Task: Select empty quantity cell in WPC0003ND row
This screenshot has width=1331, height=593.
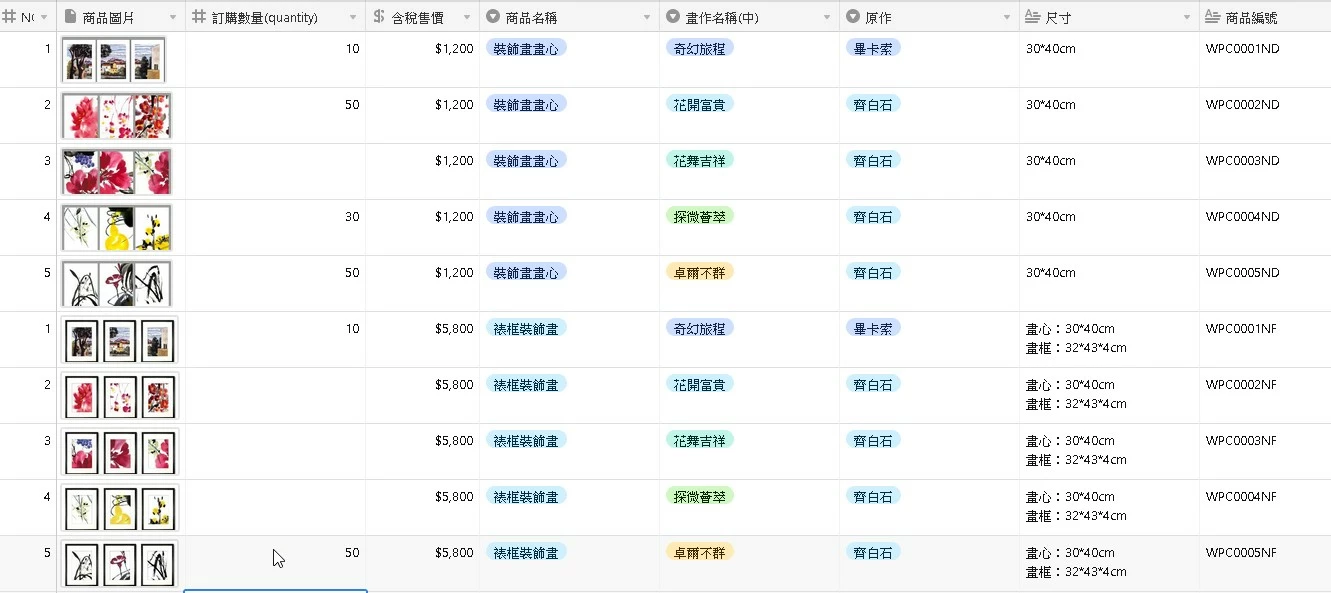Action: (275, 172)
